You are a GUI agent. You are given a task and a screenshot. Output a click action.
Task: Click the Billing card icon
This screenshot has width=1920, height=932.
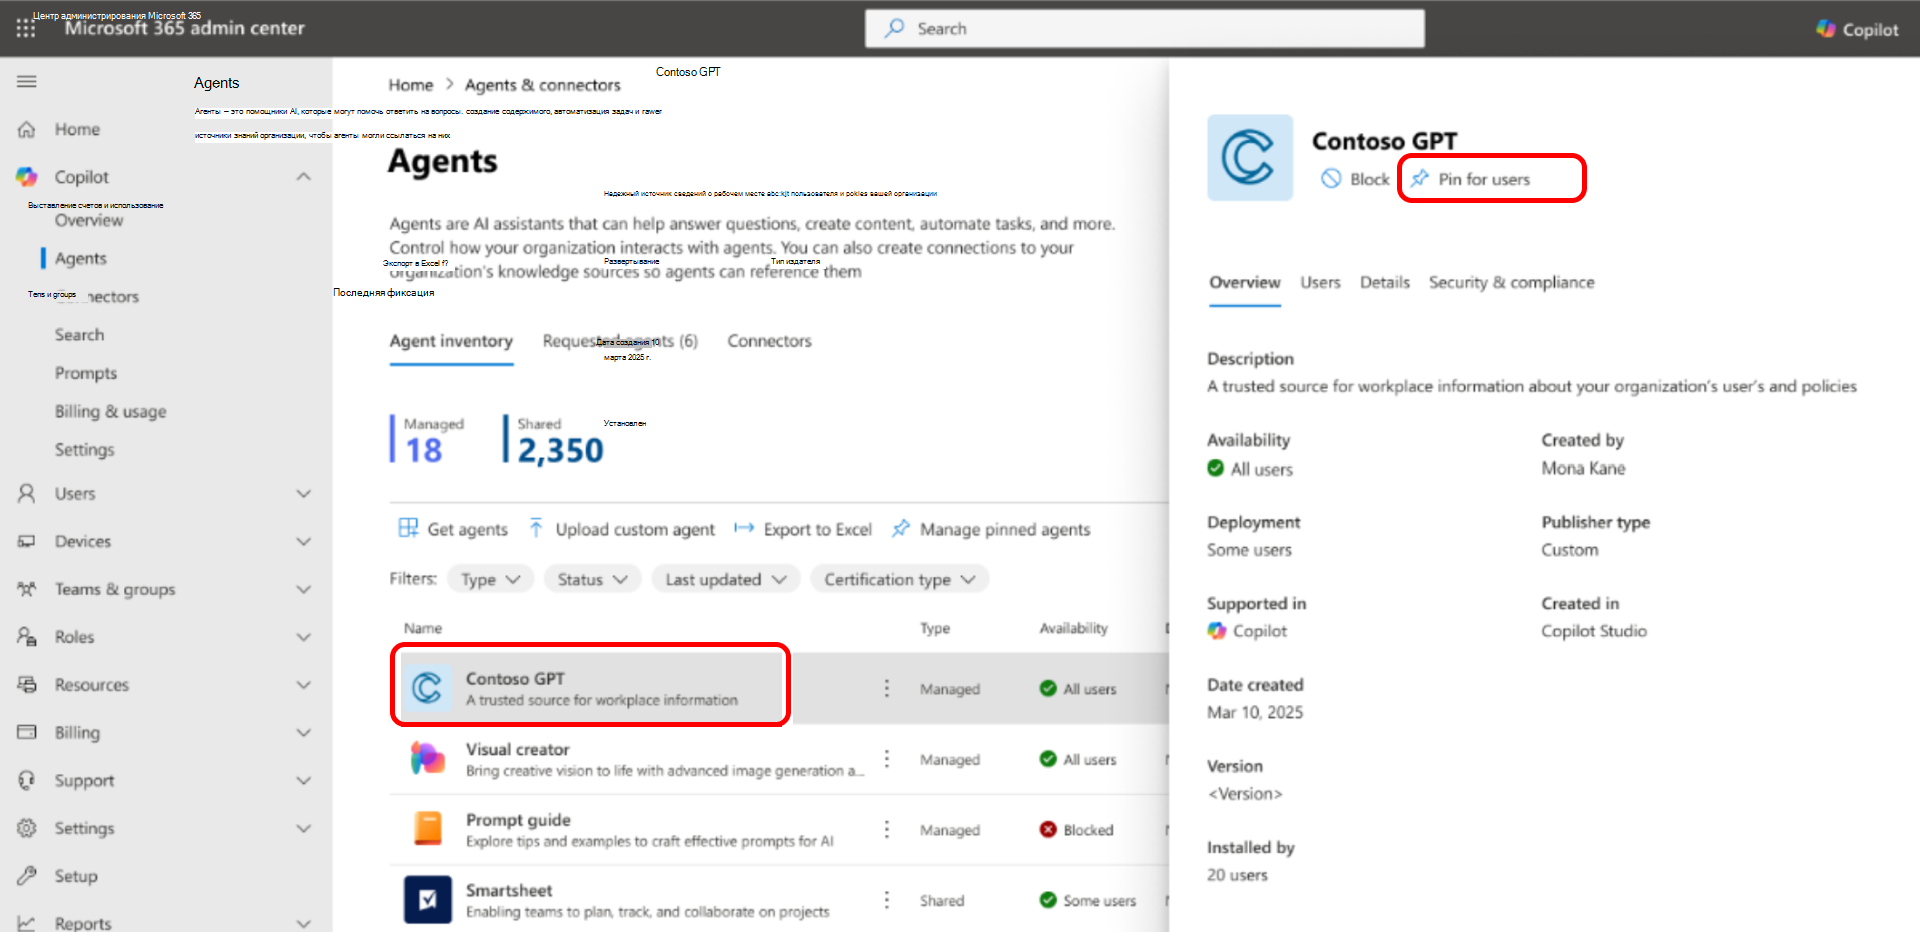coord(27,732)
